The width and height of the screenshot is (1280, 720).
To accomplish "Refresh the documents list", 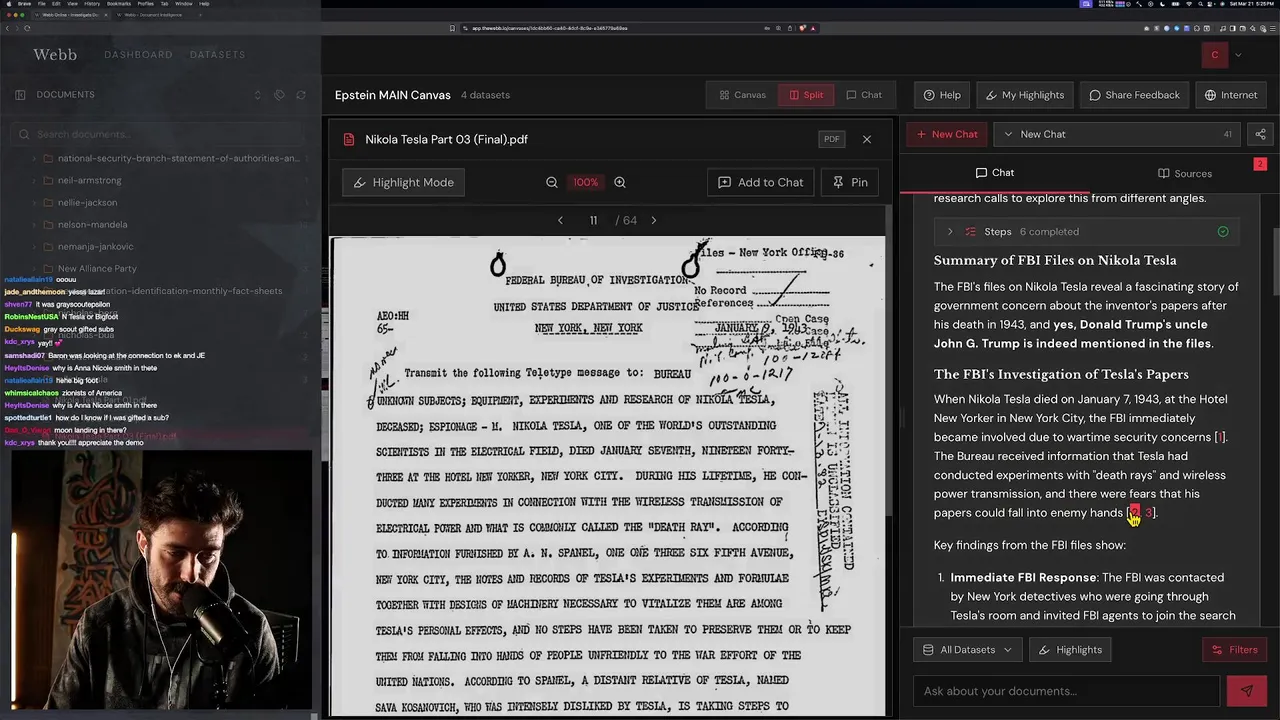I will [300, 95].
